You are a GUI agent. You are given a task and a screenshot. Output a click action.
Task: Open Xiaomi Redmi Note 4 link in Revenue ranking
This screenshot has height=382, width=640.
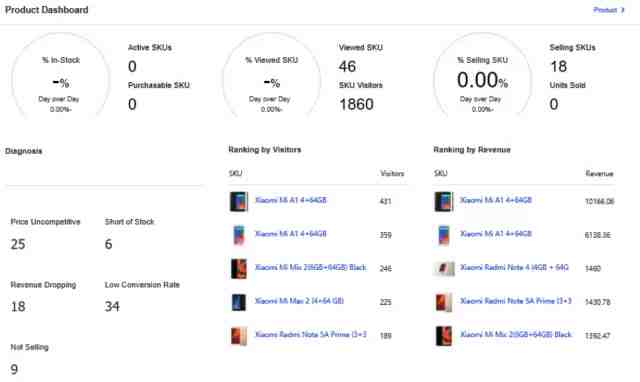click(514, 267)
